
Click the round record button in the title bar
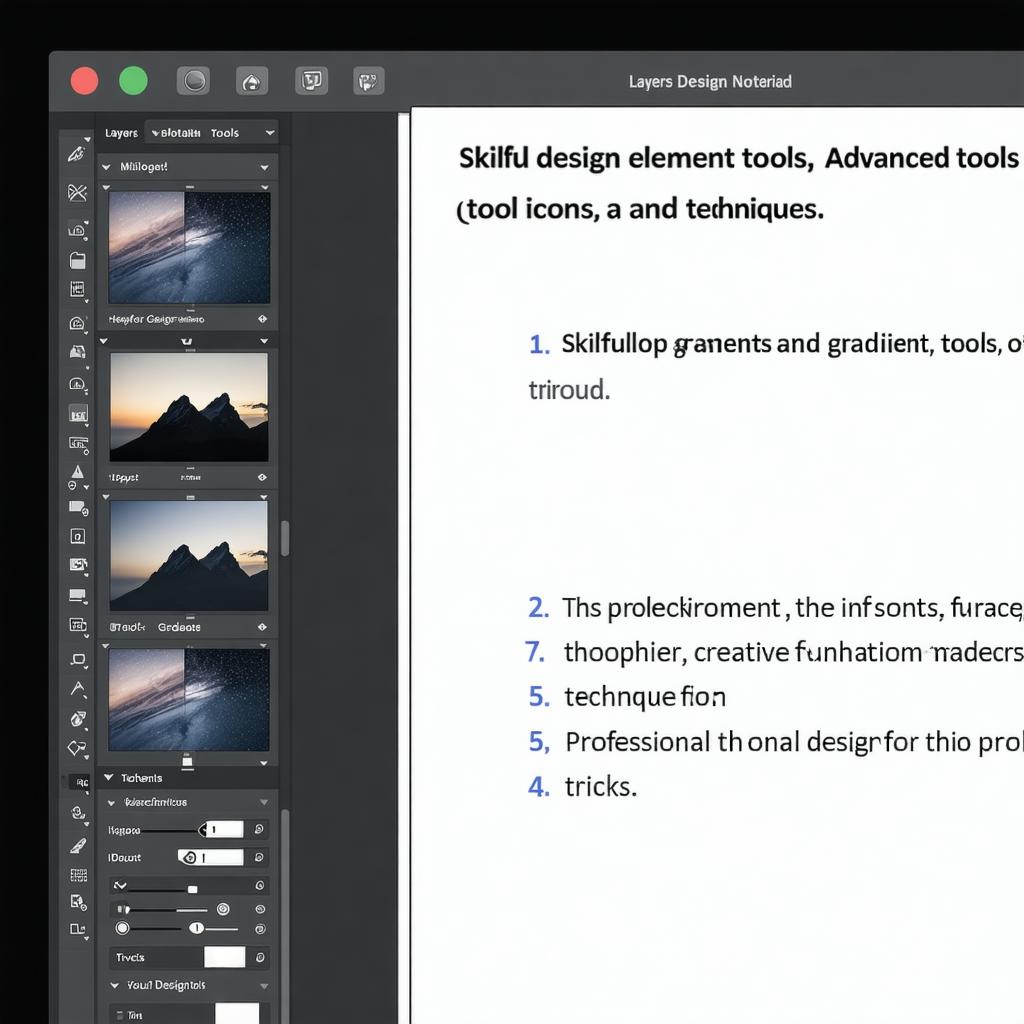193,81
